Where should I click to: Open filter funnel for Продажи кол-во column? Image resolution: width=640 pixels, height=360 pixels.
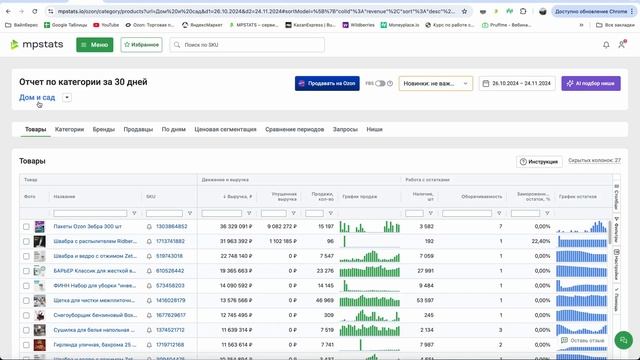331,213
